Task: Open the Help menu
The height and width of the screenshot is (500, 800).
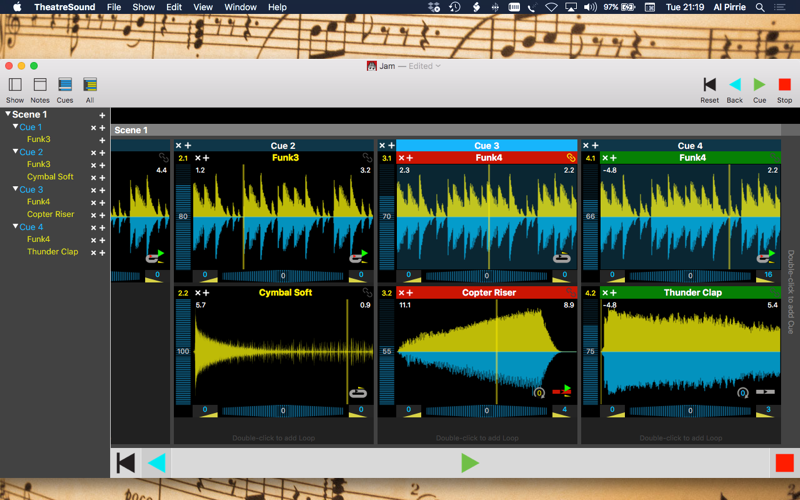Action: tap(277, 7)
